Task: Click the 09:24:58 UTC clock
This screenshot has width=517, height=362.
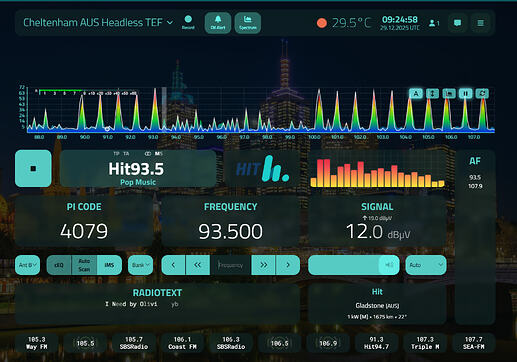Action: click(x=400, y=19)
